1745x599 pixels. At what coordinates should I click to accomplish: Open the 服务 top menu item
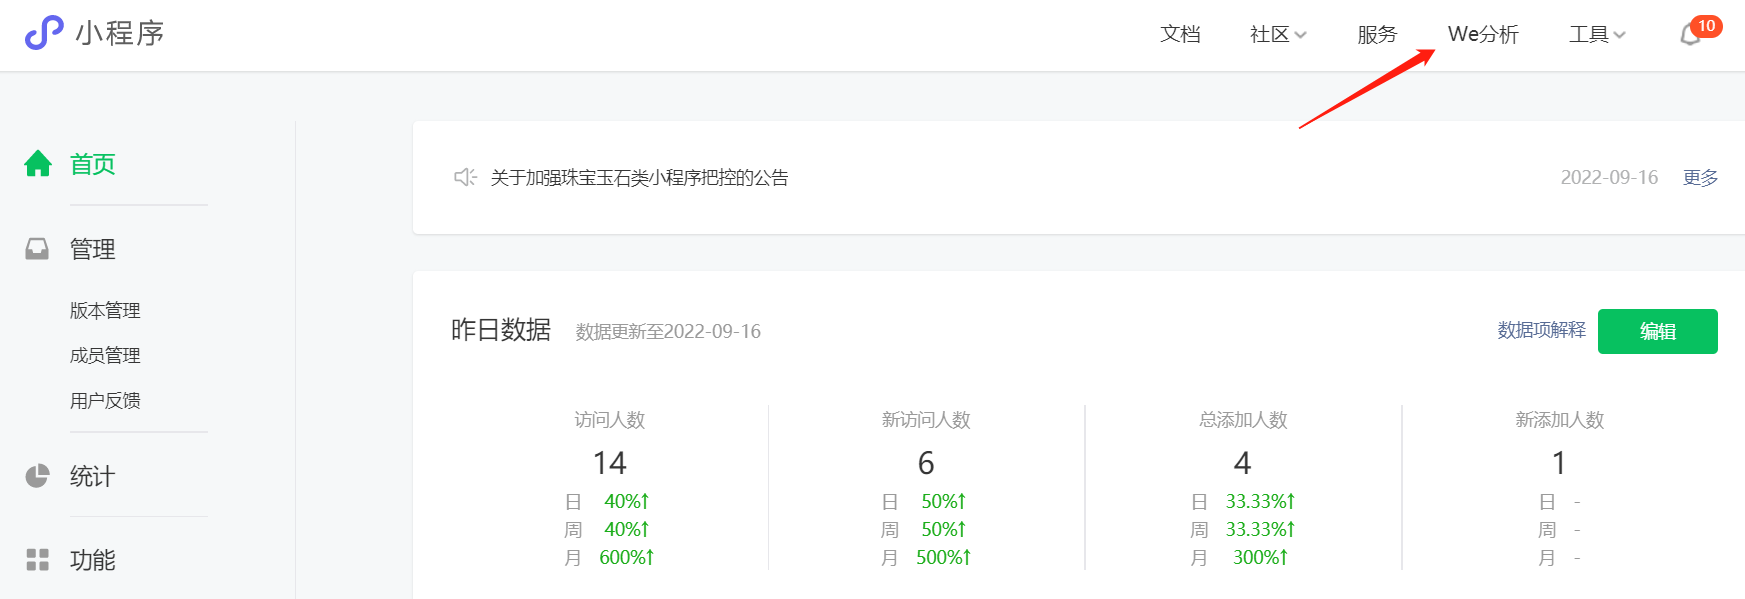point(1377,35)
